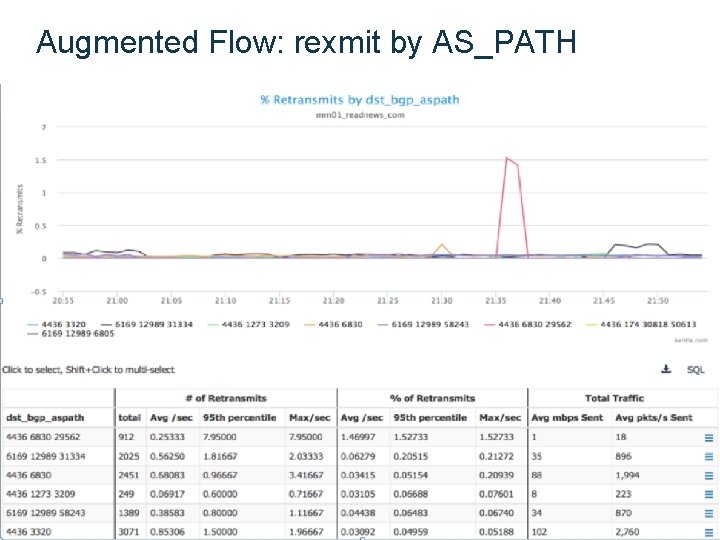Click the 7.95000 95th percentile cell
Viewport: 720px width, 540px height.
(x=220, y=437)
